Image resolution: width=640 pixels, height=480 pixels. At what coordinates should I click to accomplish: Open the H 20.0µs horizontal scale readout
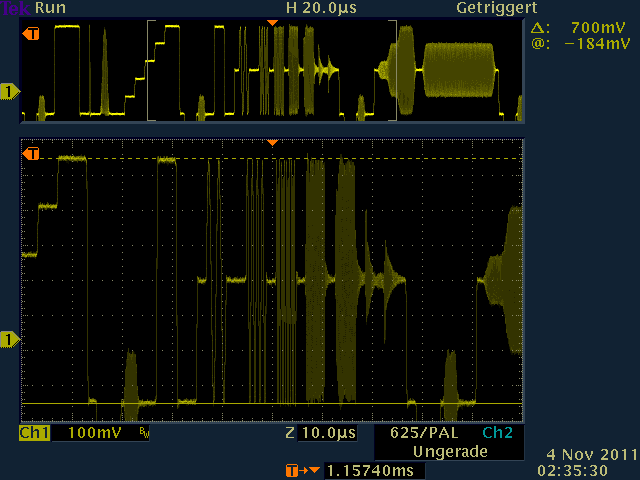point(321,8)
